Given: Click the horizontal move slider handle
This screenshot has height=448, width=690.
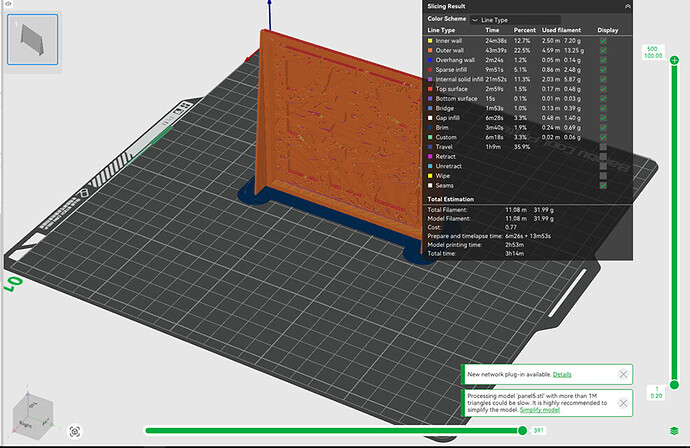Looking at the screenshot, I should coord(522,430).
